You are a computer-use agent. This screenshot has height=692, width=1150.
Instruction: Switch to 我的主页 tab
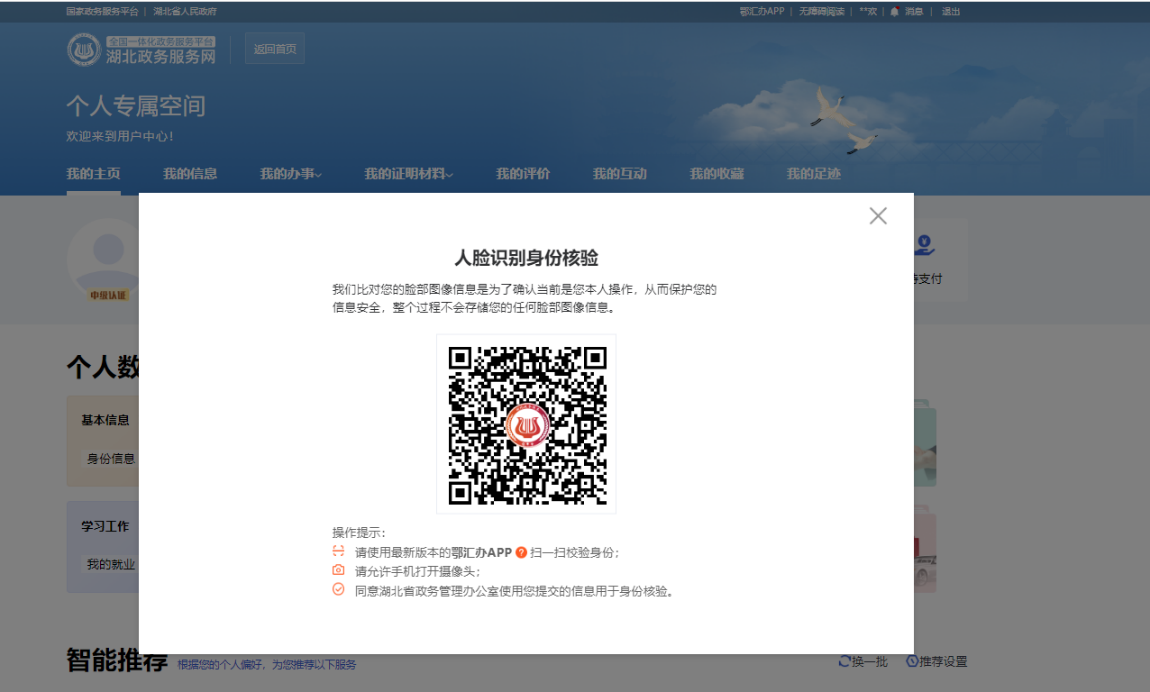click(x=93, y=174)
